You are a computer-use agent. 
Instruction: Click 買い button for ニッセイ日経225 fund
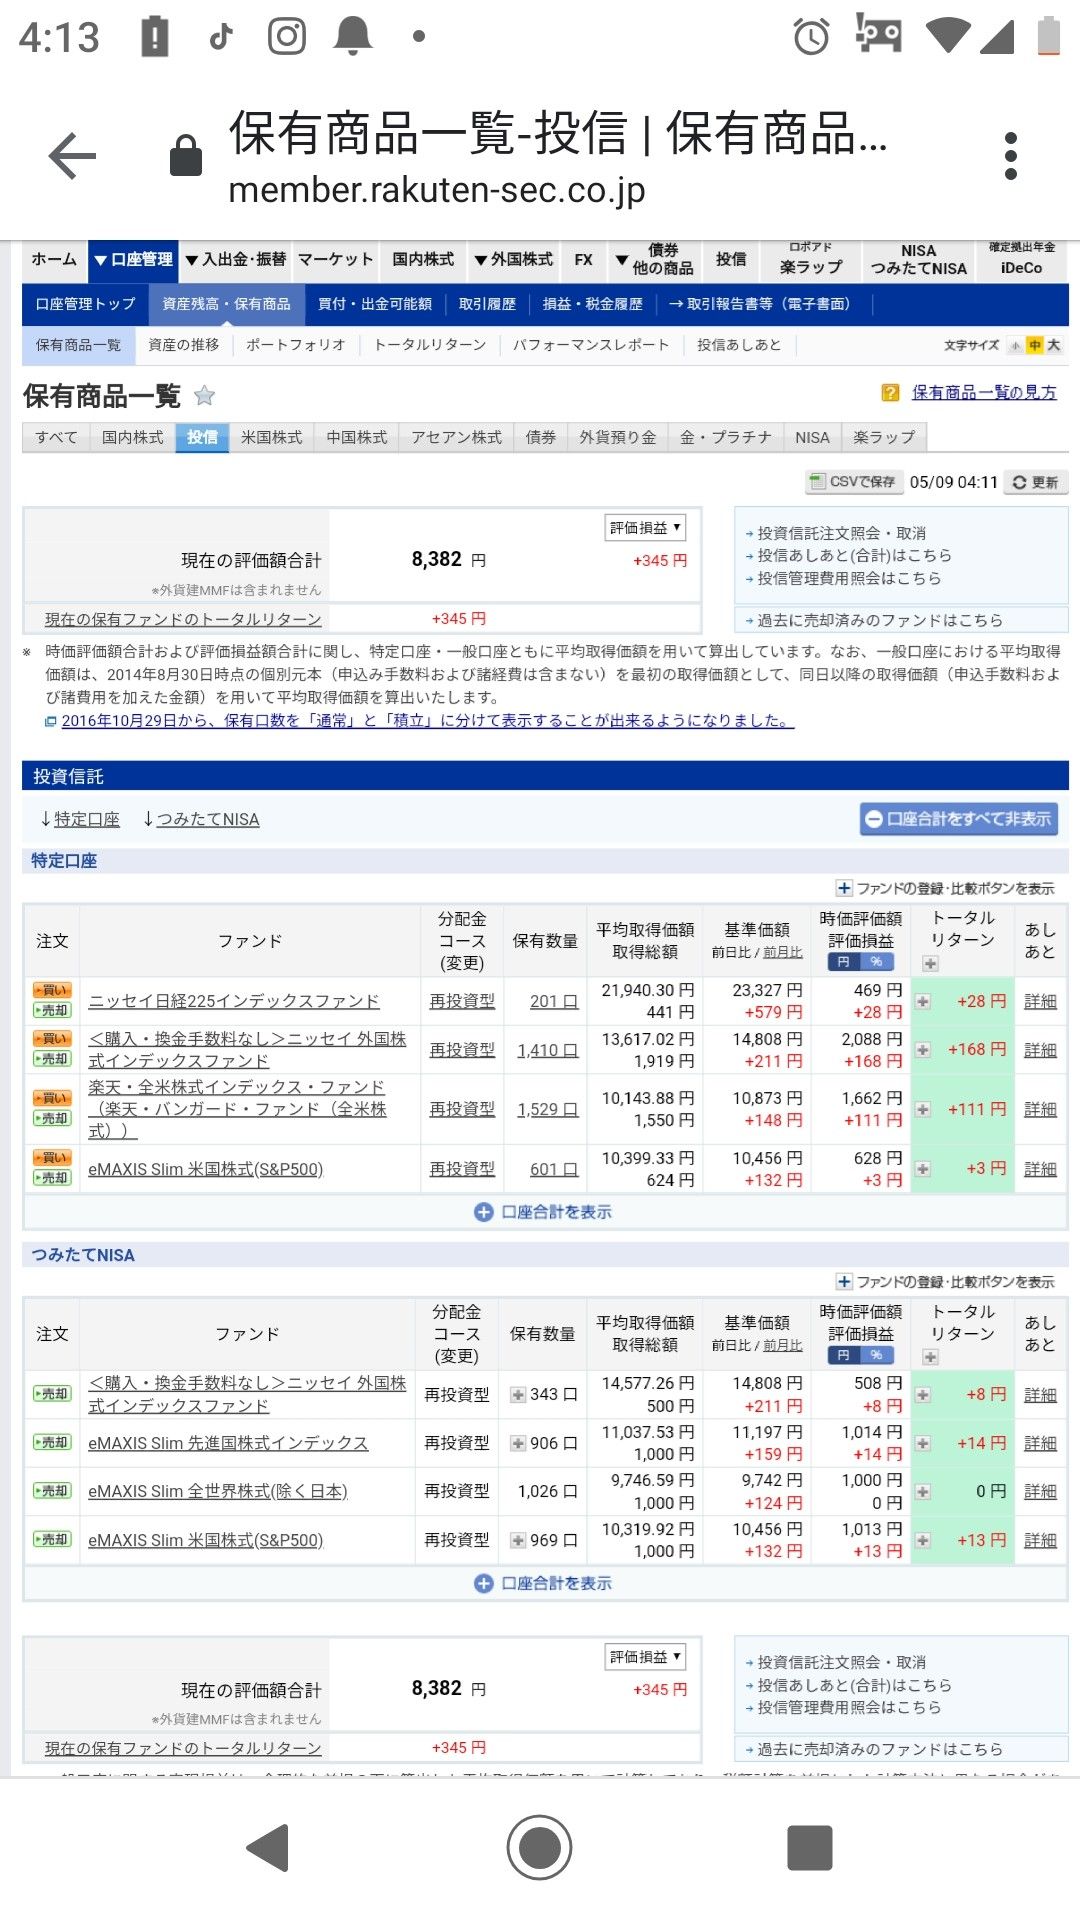pyautogui.click(x=52, y=990)
